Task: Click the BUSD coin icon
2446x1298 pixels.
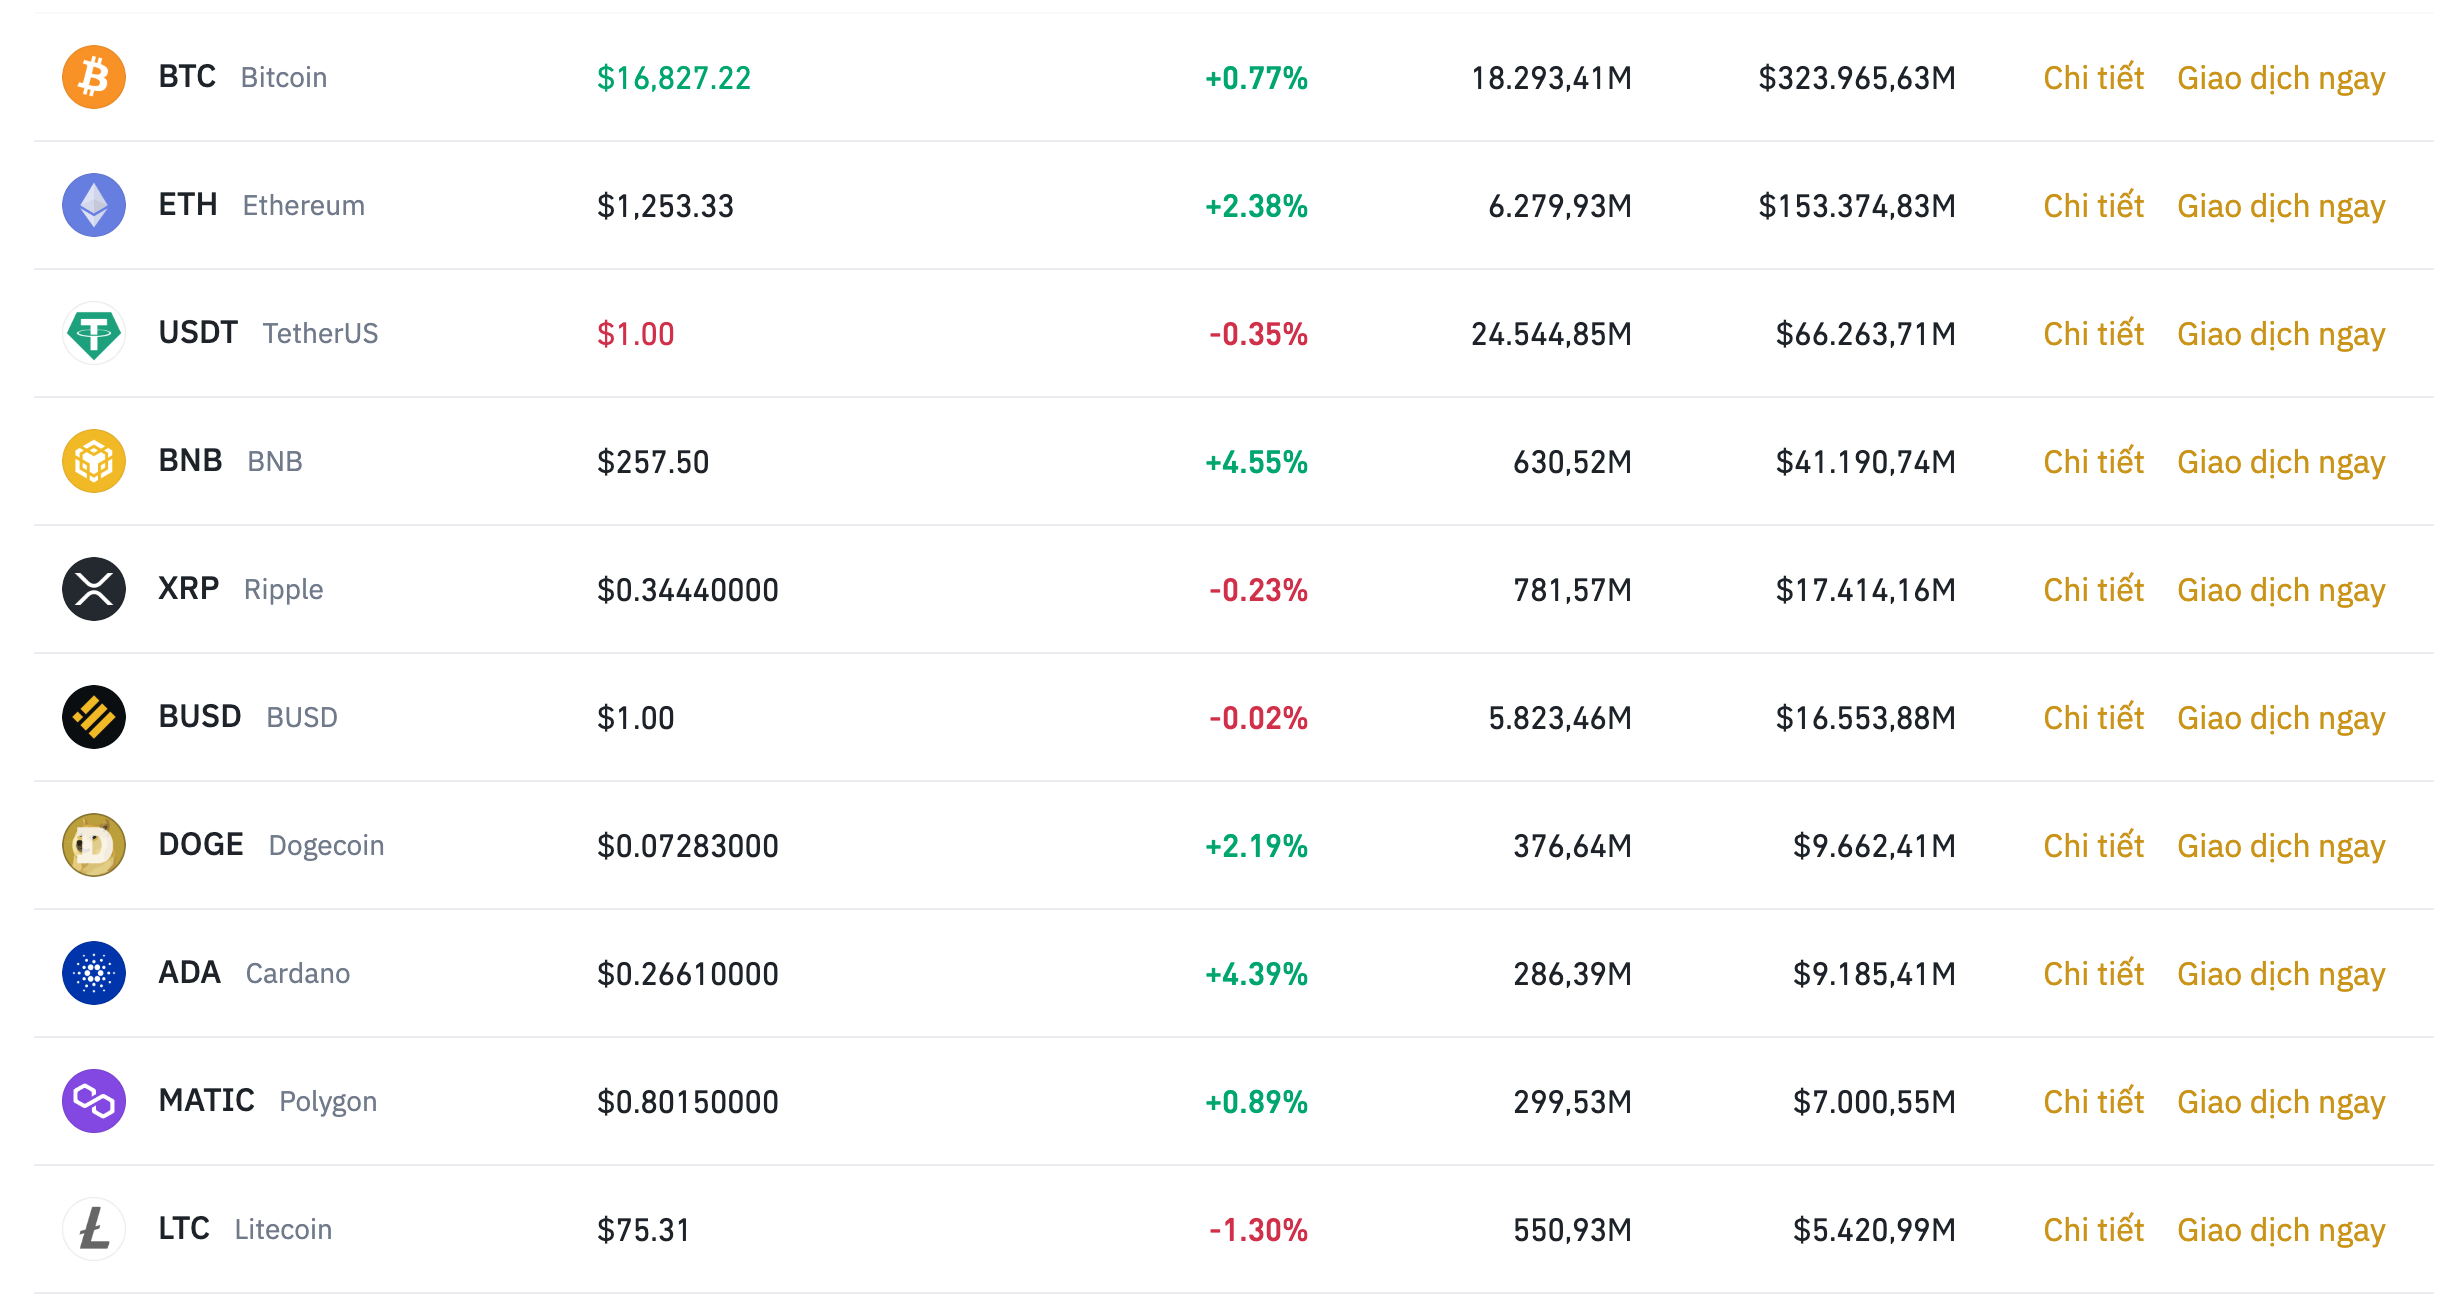Action: (94, 717)
